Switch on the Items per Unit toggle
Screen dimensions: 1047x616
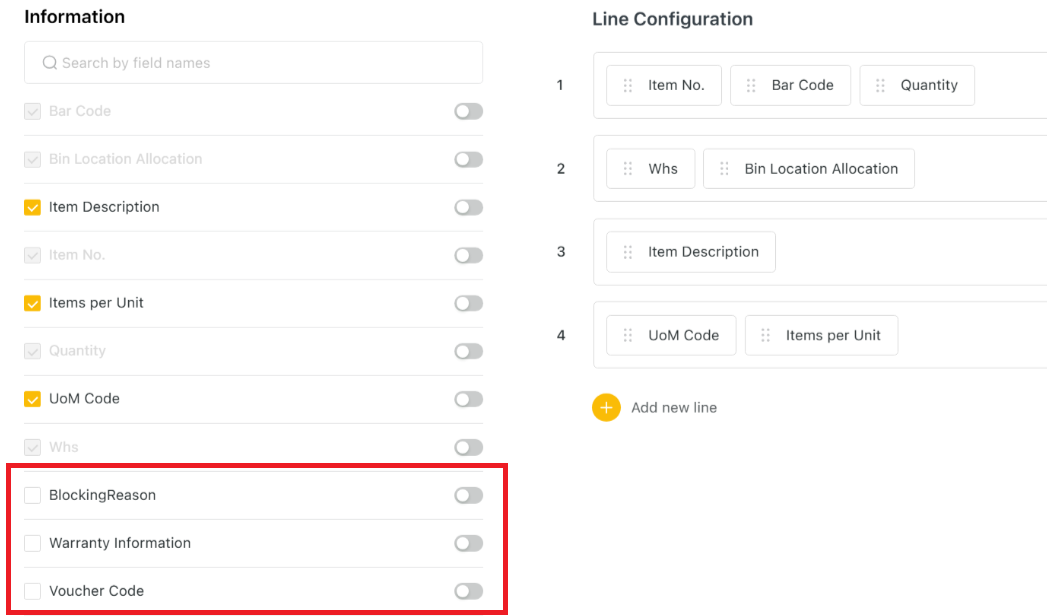468,303
